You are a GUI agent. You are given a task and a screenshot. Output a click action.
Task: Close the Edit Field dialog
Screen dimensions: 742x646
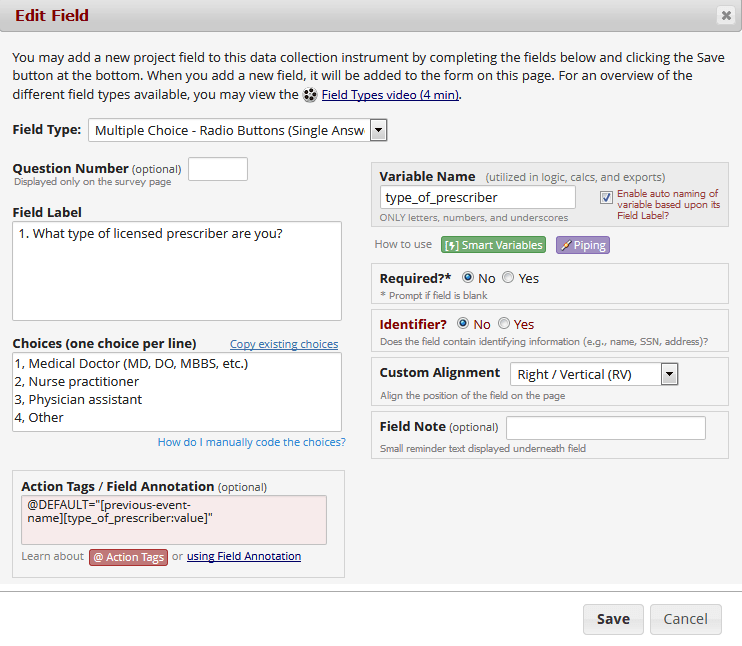726,16
